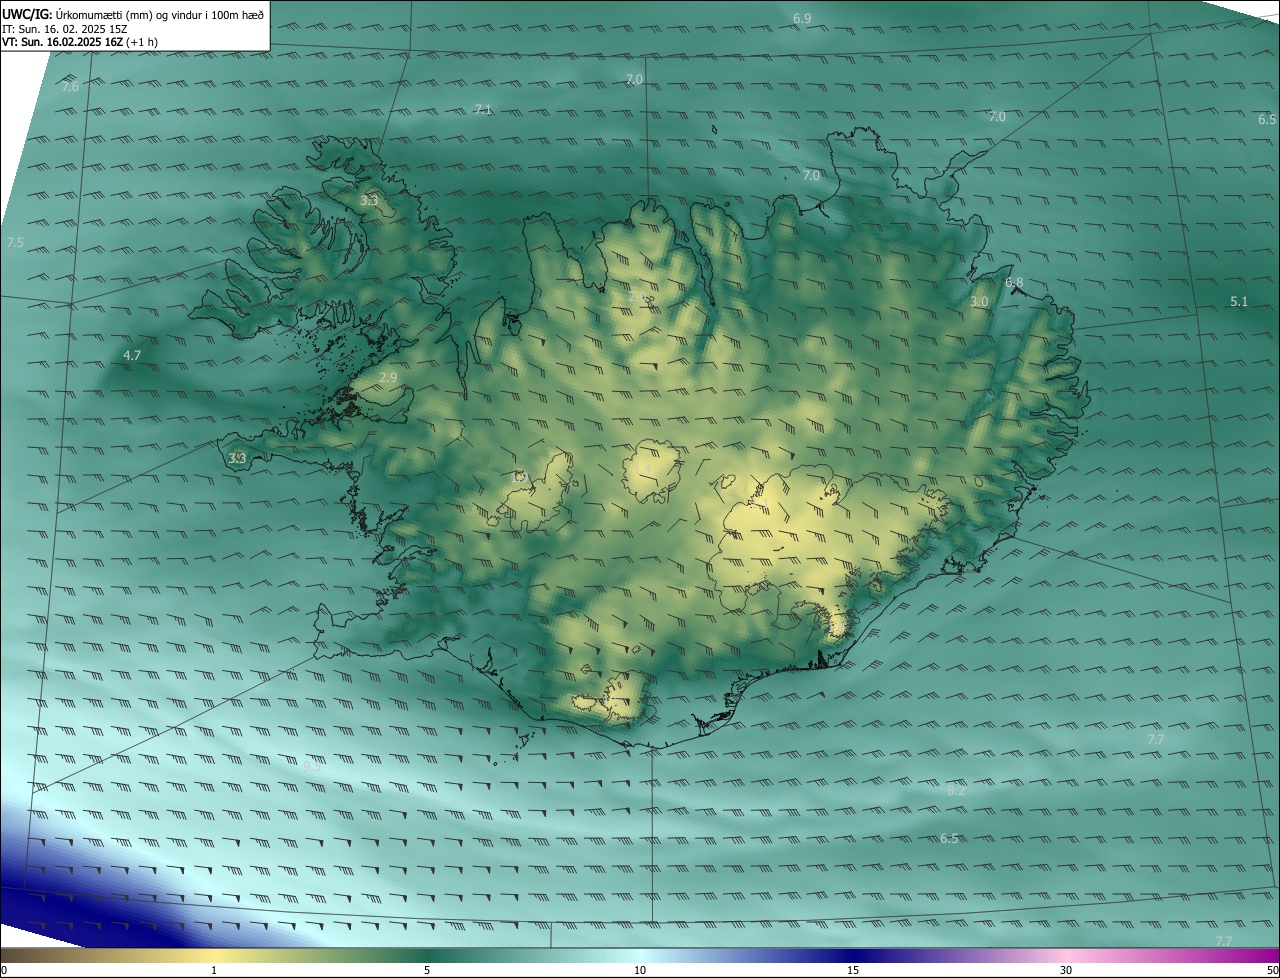Click the map value label 7.5
Screen dimensions: 1280x978
pos(15,243)
